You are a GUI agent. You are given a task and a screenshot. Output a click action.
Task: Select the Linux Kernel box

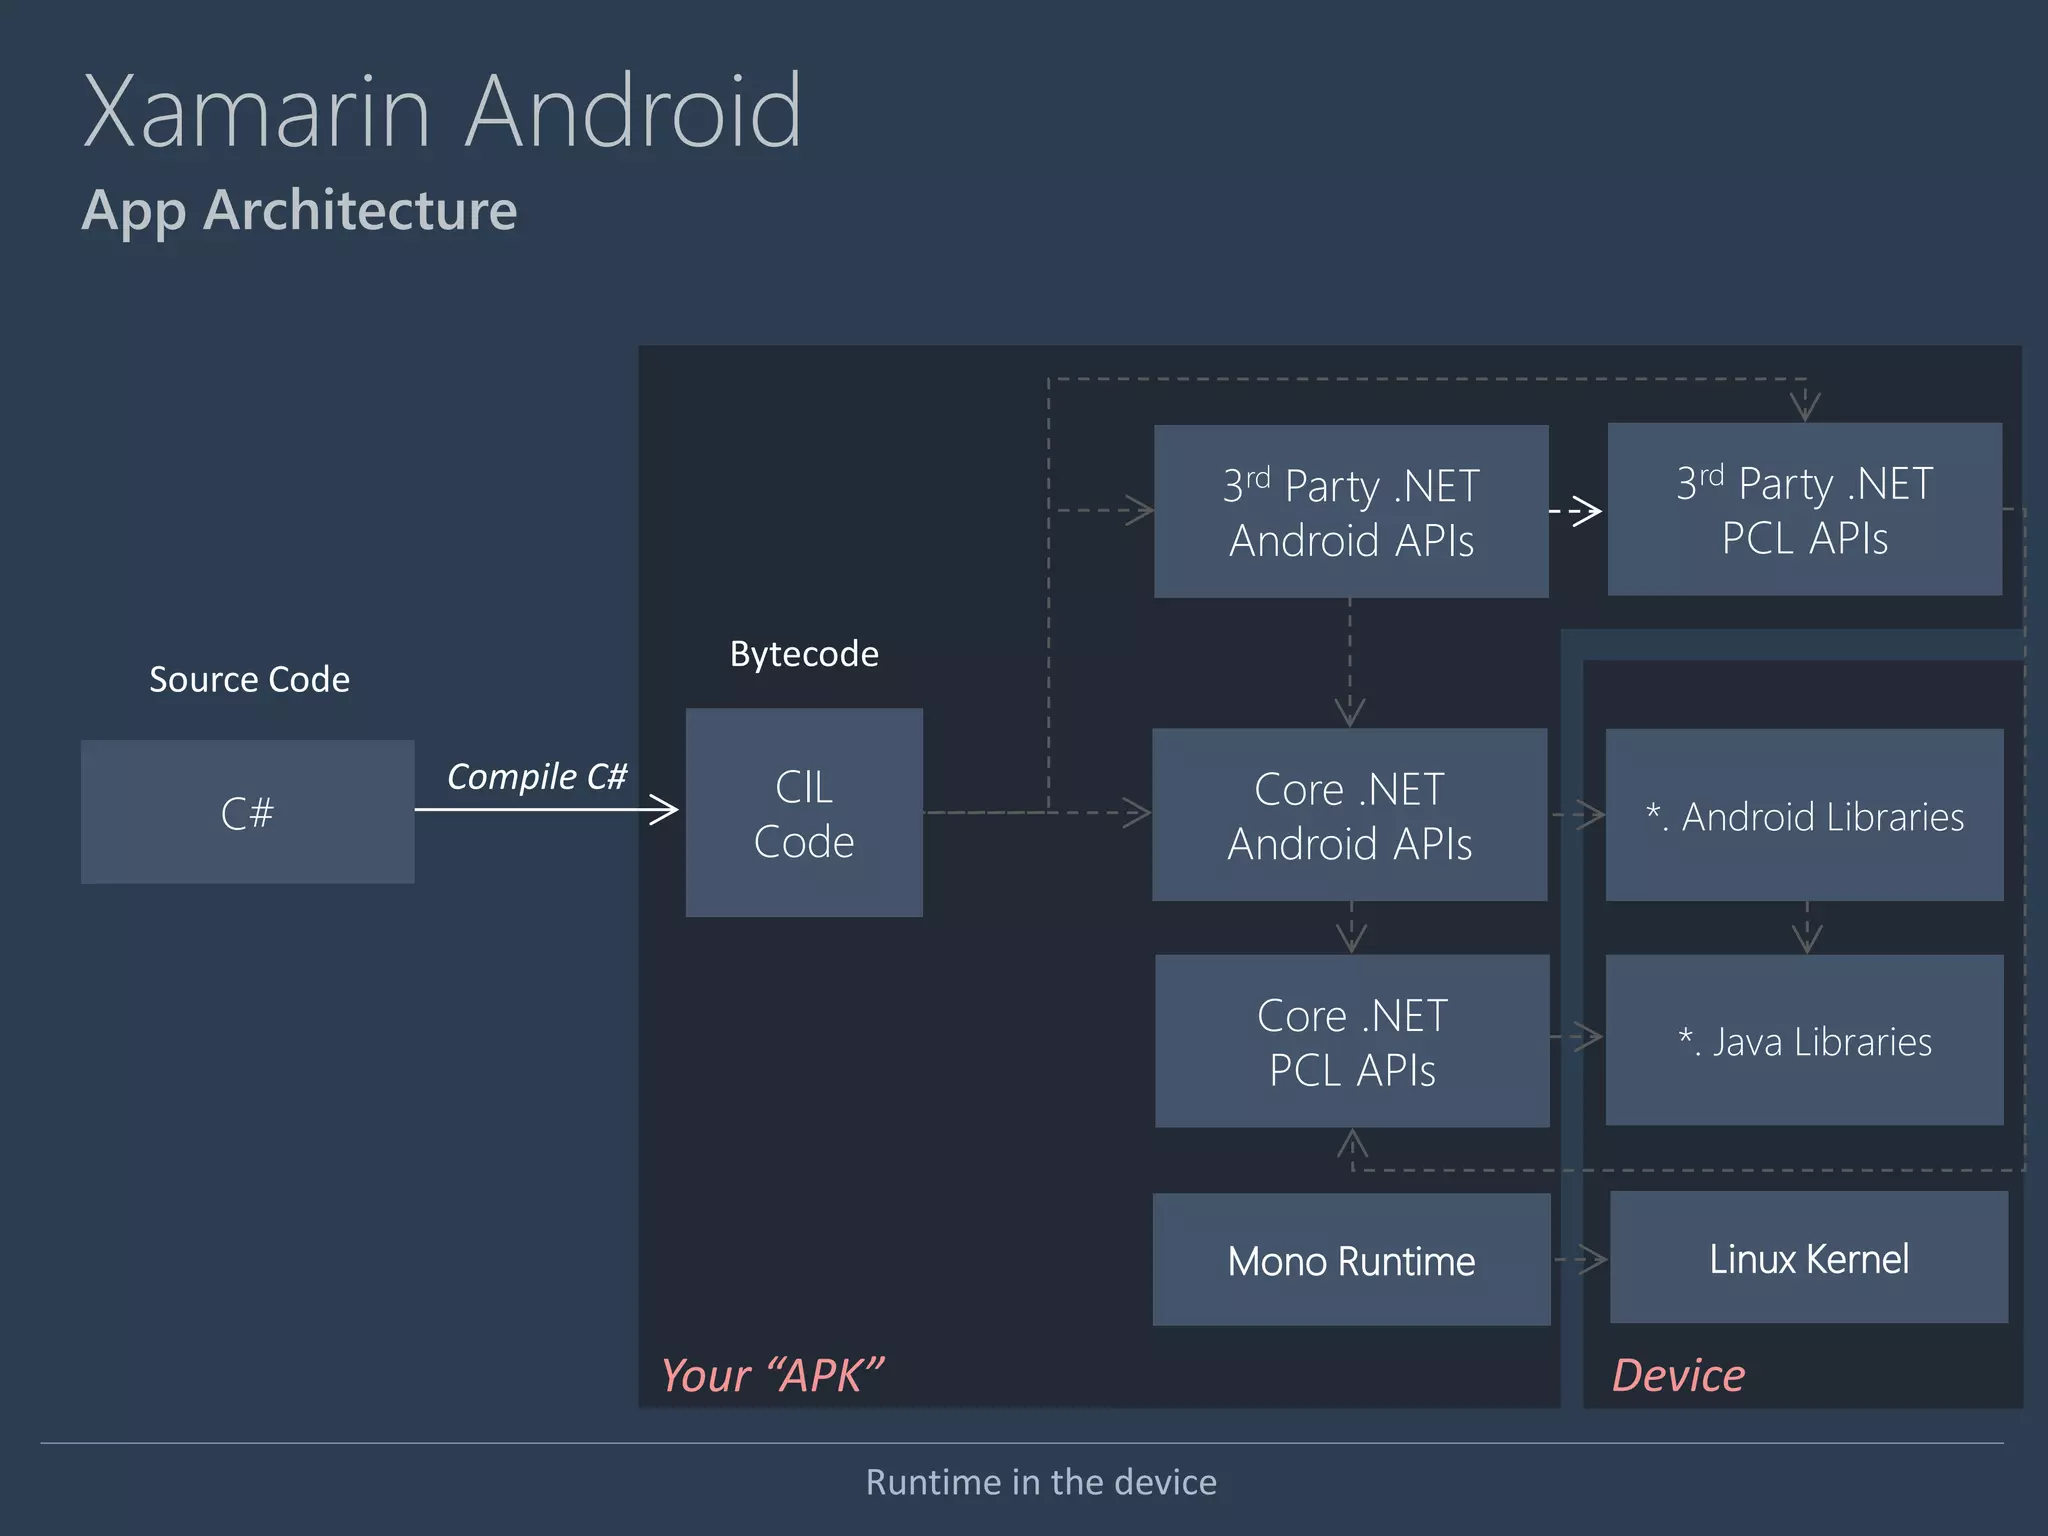coord(1809,1257)
